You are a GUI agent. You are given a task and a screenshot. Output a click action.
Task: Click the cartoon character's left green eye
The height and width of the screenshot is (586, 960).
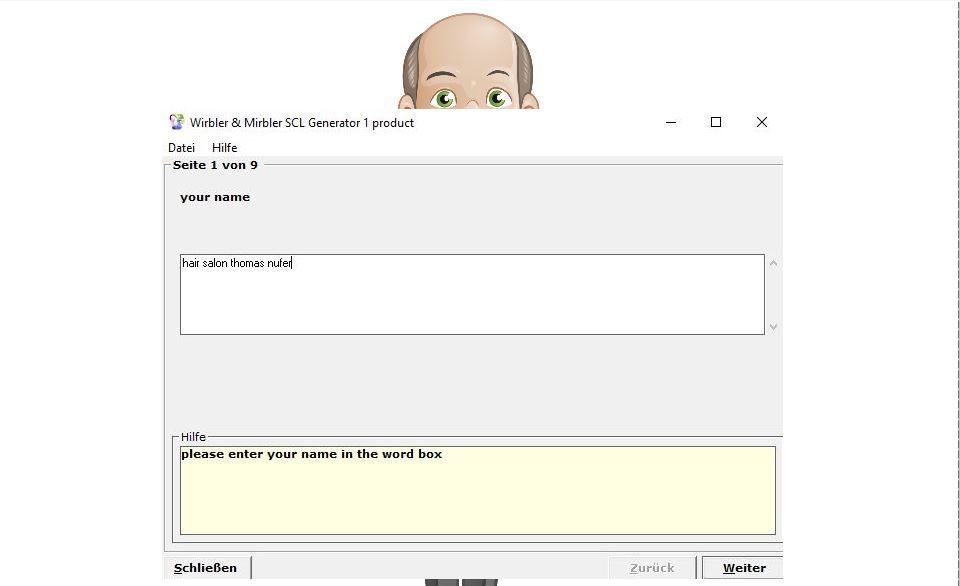443,98
